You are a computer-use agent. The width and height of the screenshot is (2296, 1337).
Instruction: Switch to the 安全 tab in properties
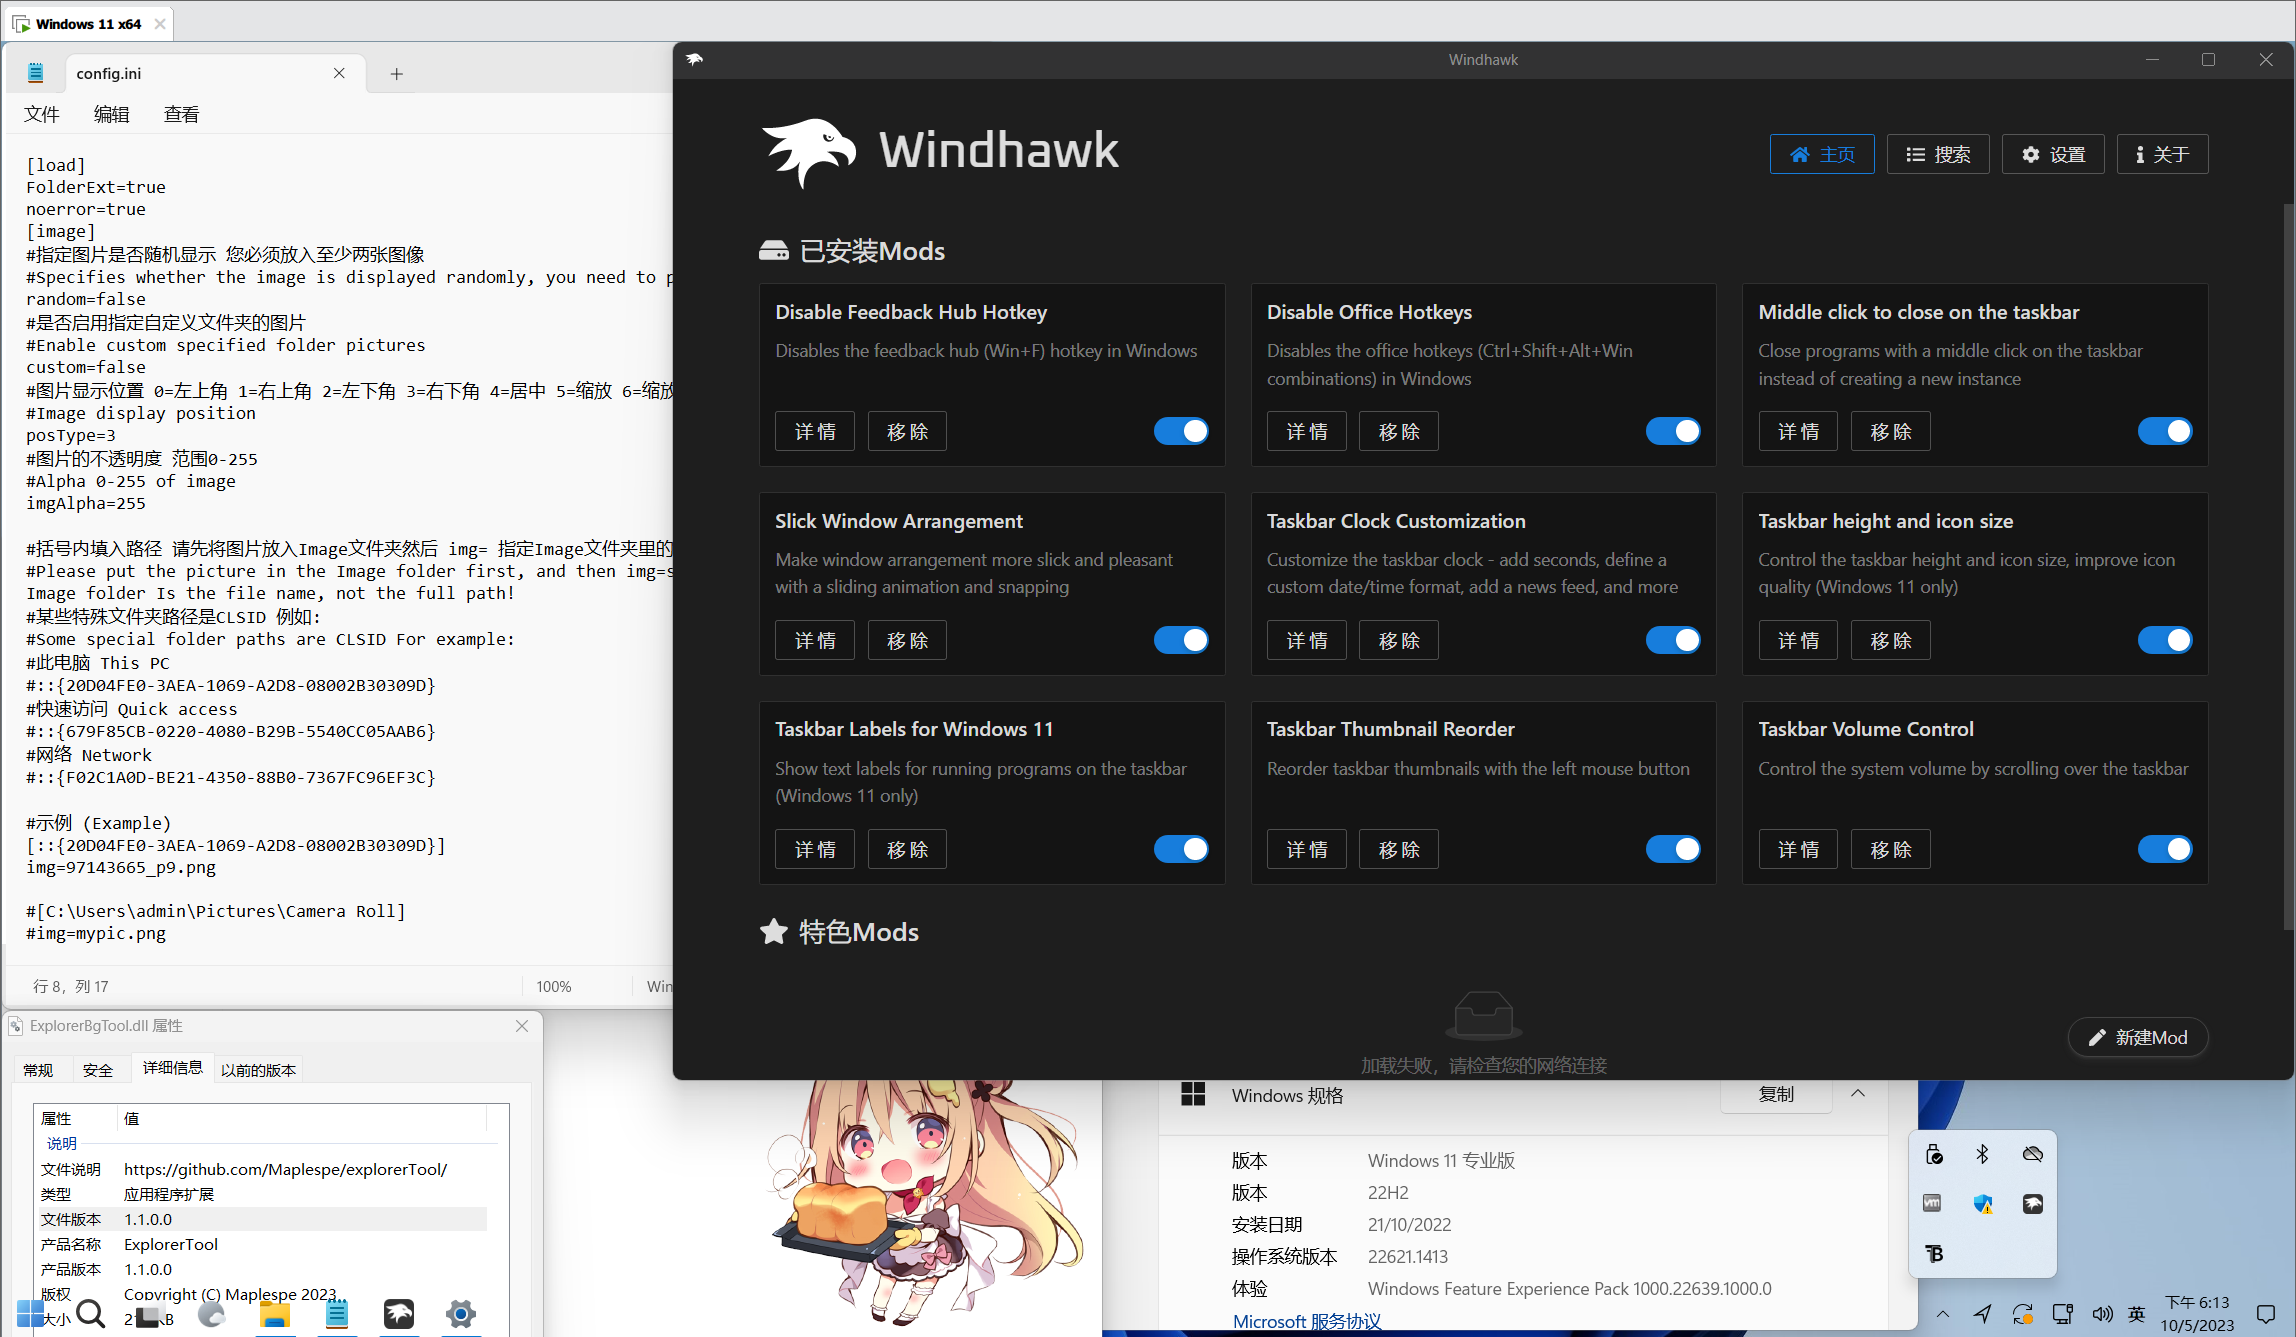pos(98,1069)
